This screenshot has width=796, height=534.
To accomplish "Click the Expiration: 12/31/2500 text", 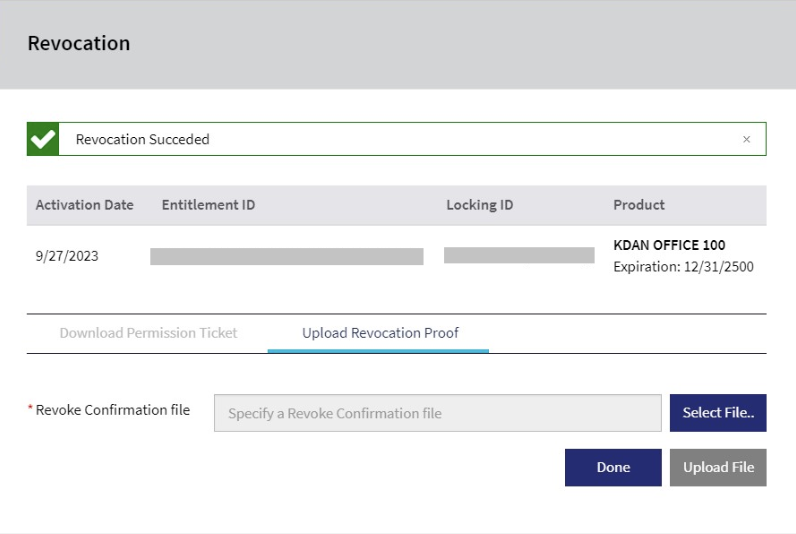I will coord(683,267).
